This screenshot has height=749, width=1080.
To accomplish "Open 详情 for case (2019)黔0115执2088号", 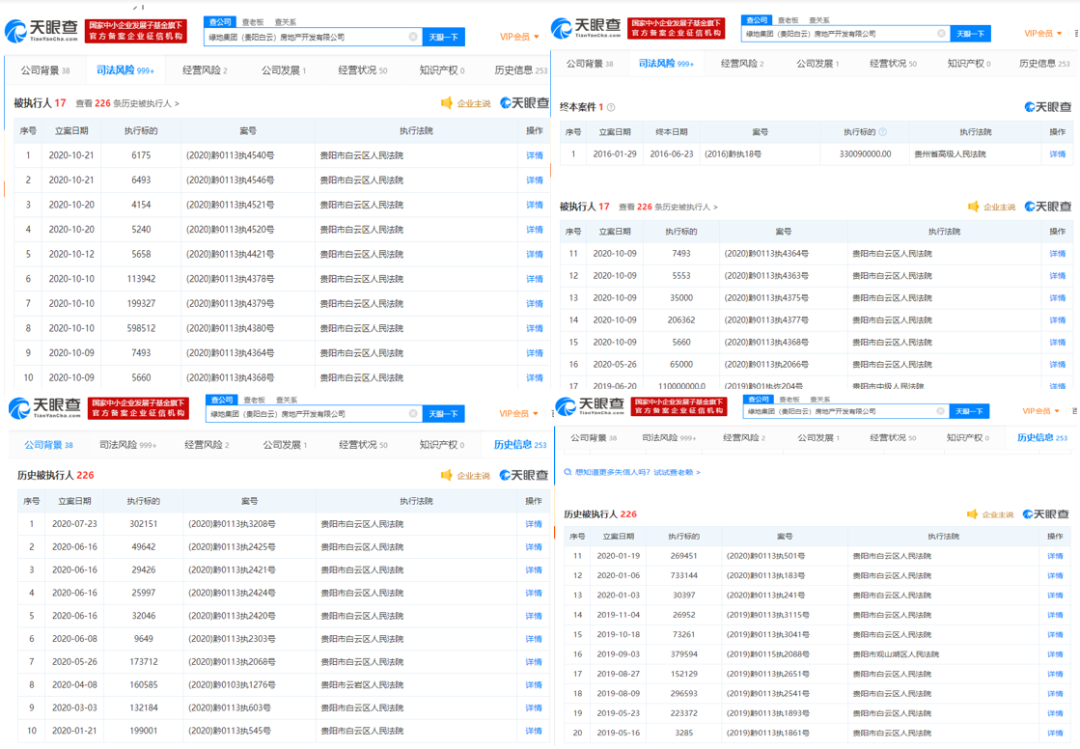I will pyautogui.click(x=1055, y=655).
